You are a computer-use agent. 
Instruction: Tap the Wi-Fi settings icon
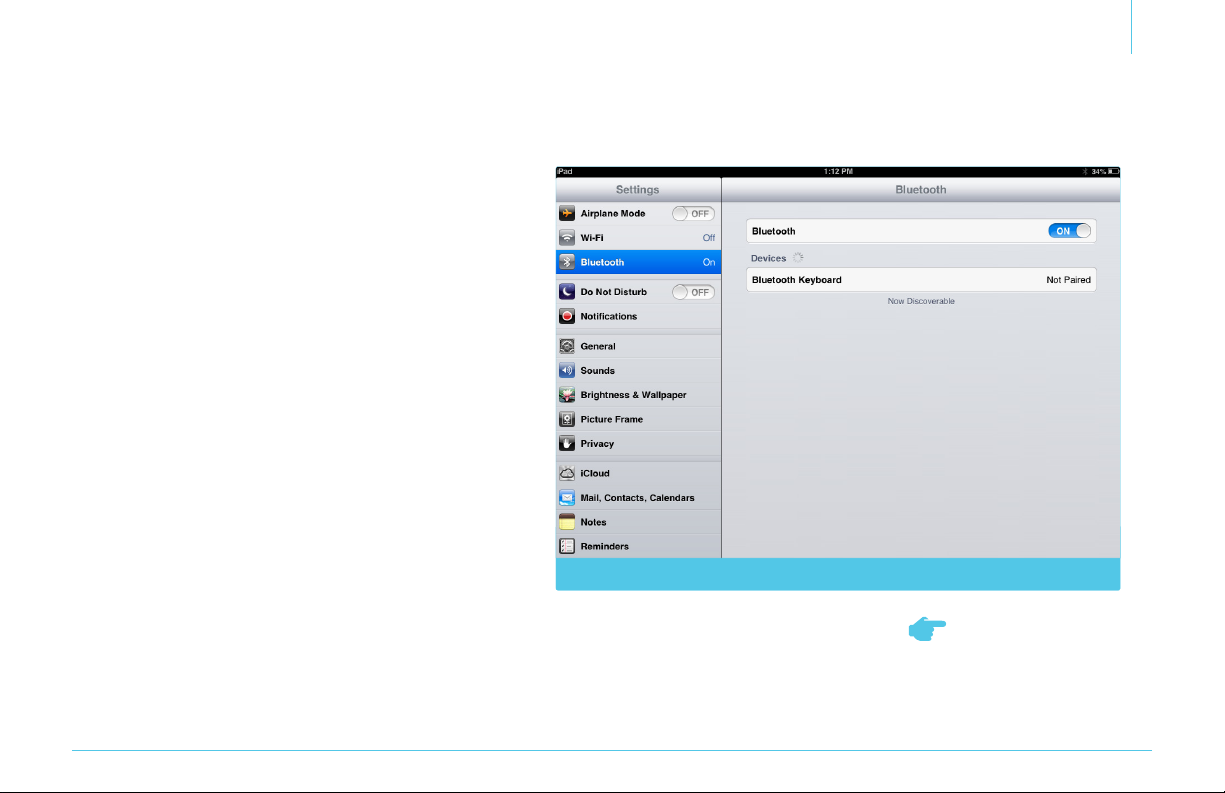point(567,238)
